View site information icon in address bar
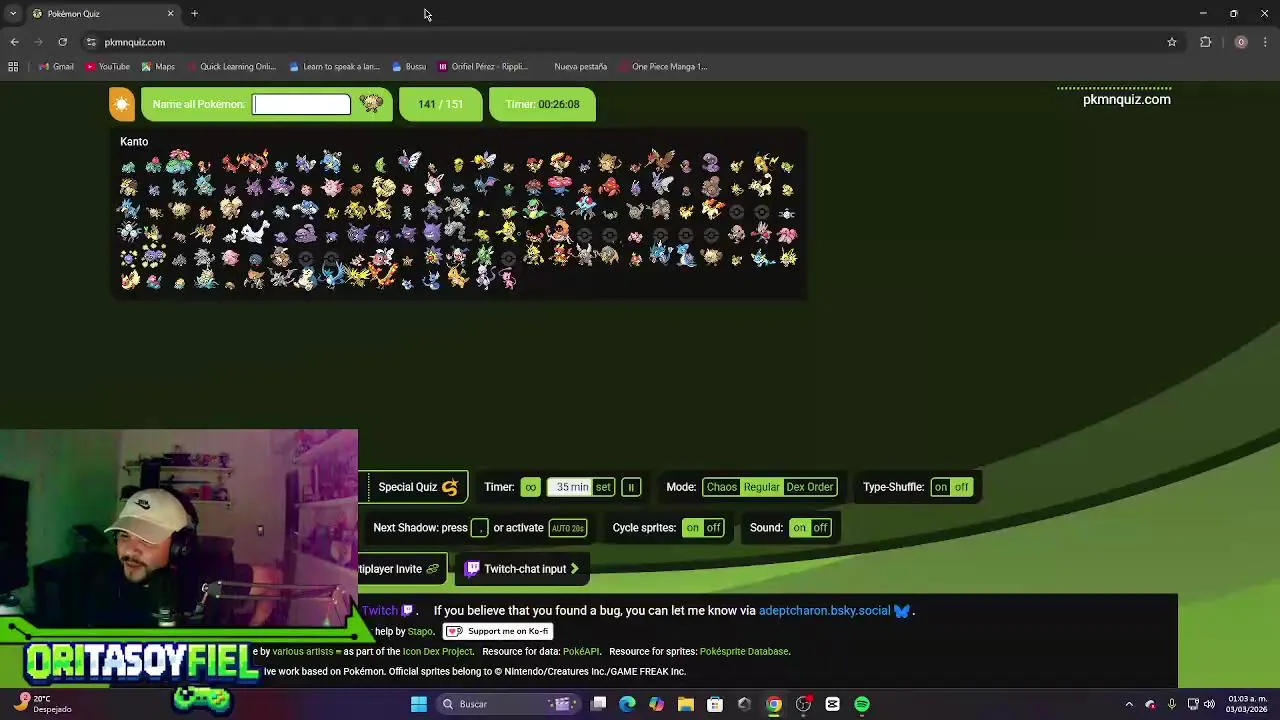The height and width of the screenshot is (720, 1280). coord(91,42)
